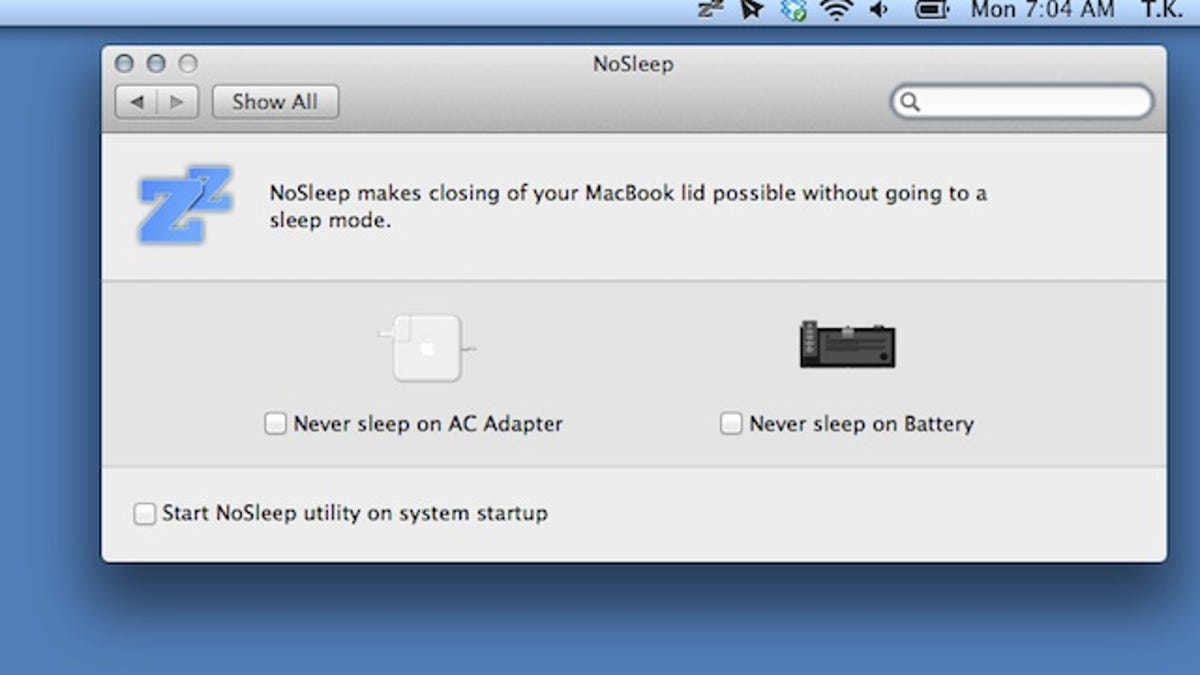Click the Show All button
The image size is (1200, 675).
pos(275,102)
